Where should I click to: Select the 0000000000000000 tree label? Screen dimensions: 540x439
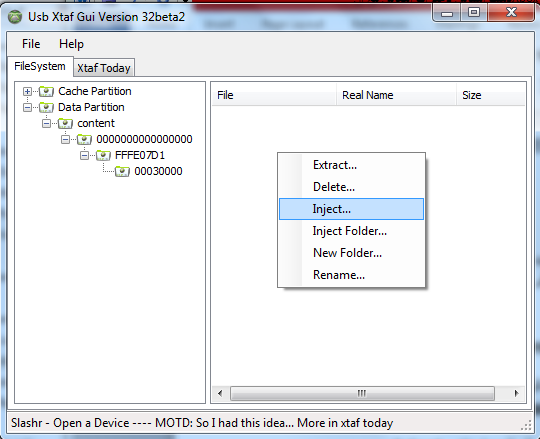click(x=144, y=139)
